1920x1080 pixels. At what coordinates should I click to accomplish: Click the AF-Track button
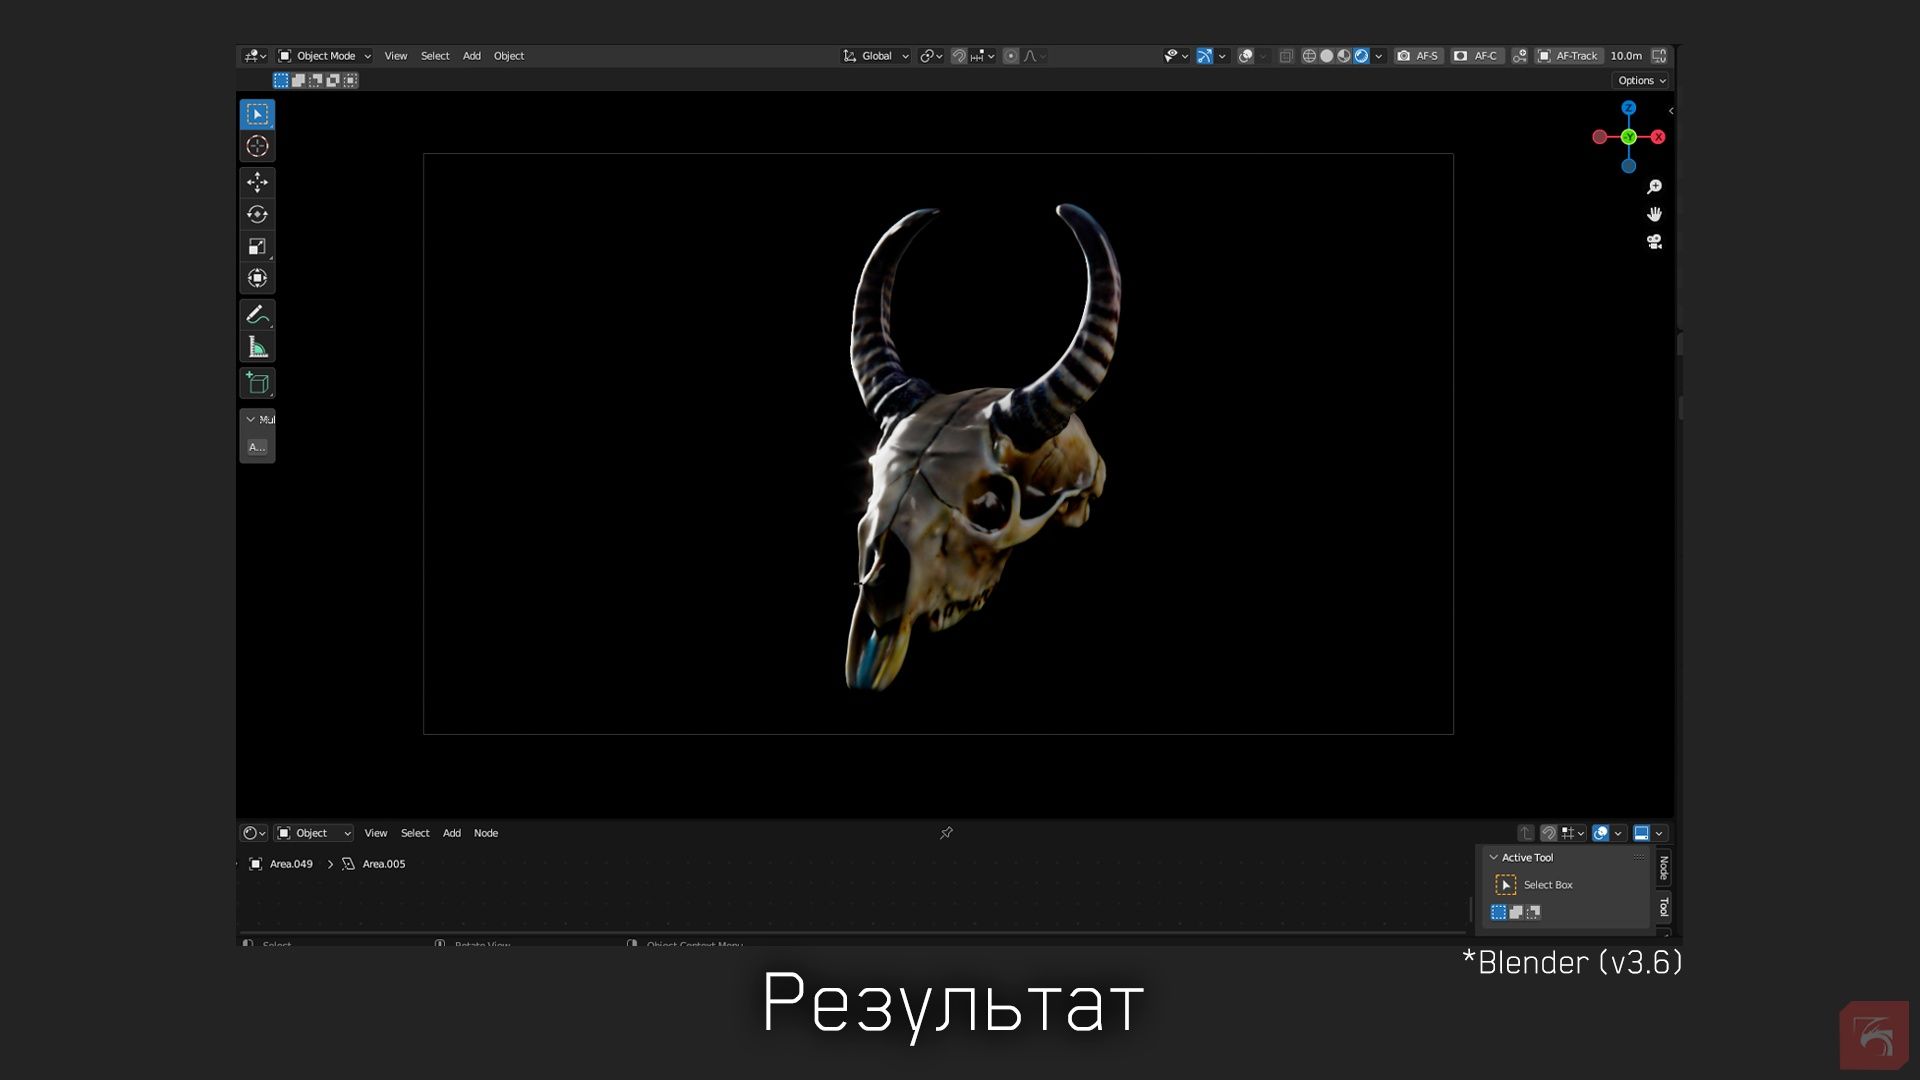(x=1568, y=56)
